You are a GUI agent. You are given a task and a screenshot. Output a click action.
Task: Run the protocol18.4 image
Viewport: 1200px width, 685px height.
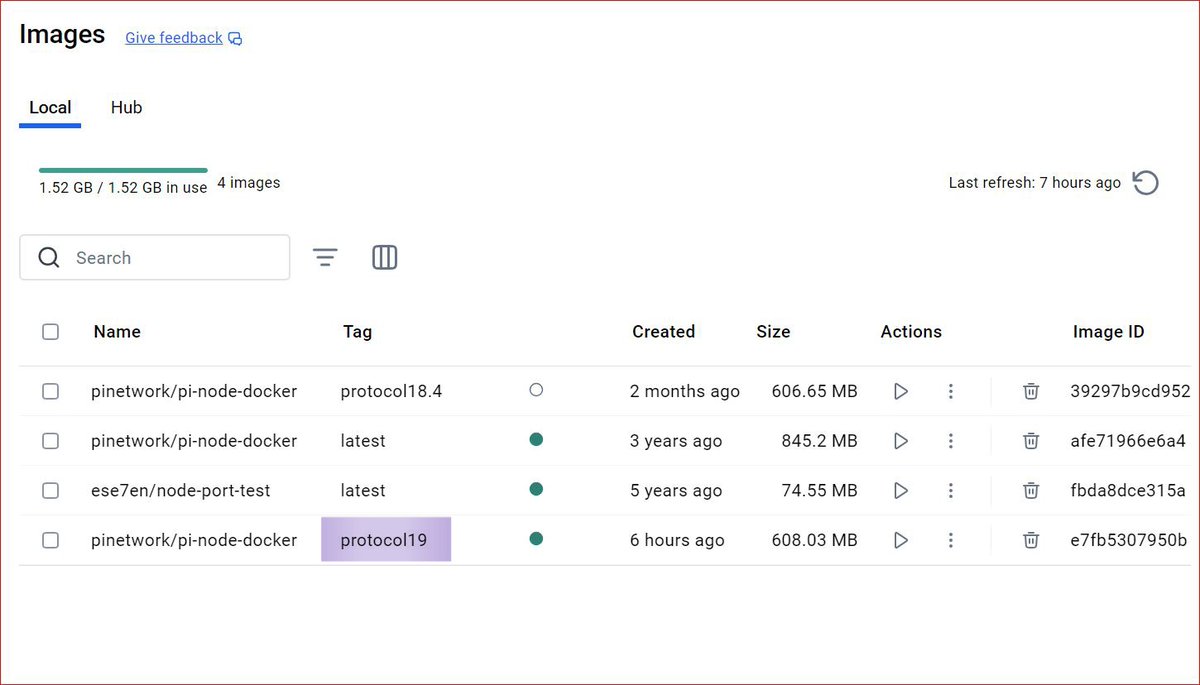tap(900, 391)
